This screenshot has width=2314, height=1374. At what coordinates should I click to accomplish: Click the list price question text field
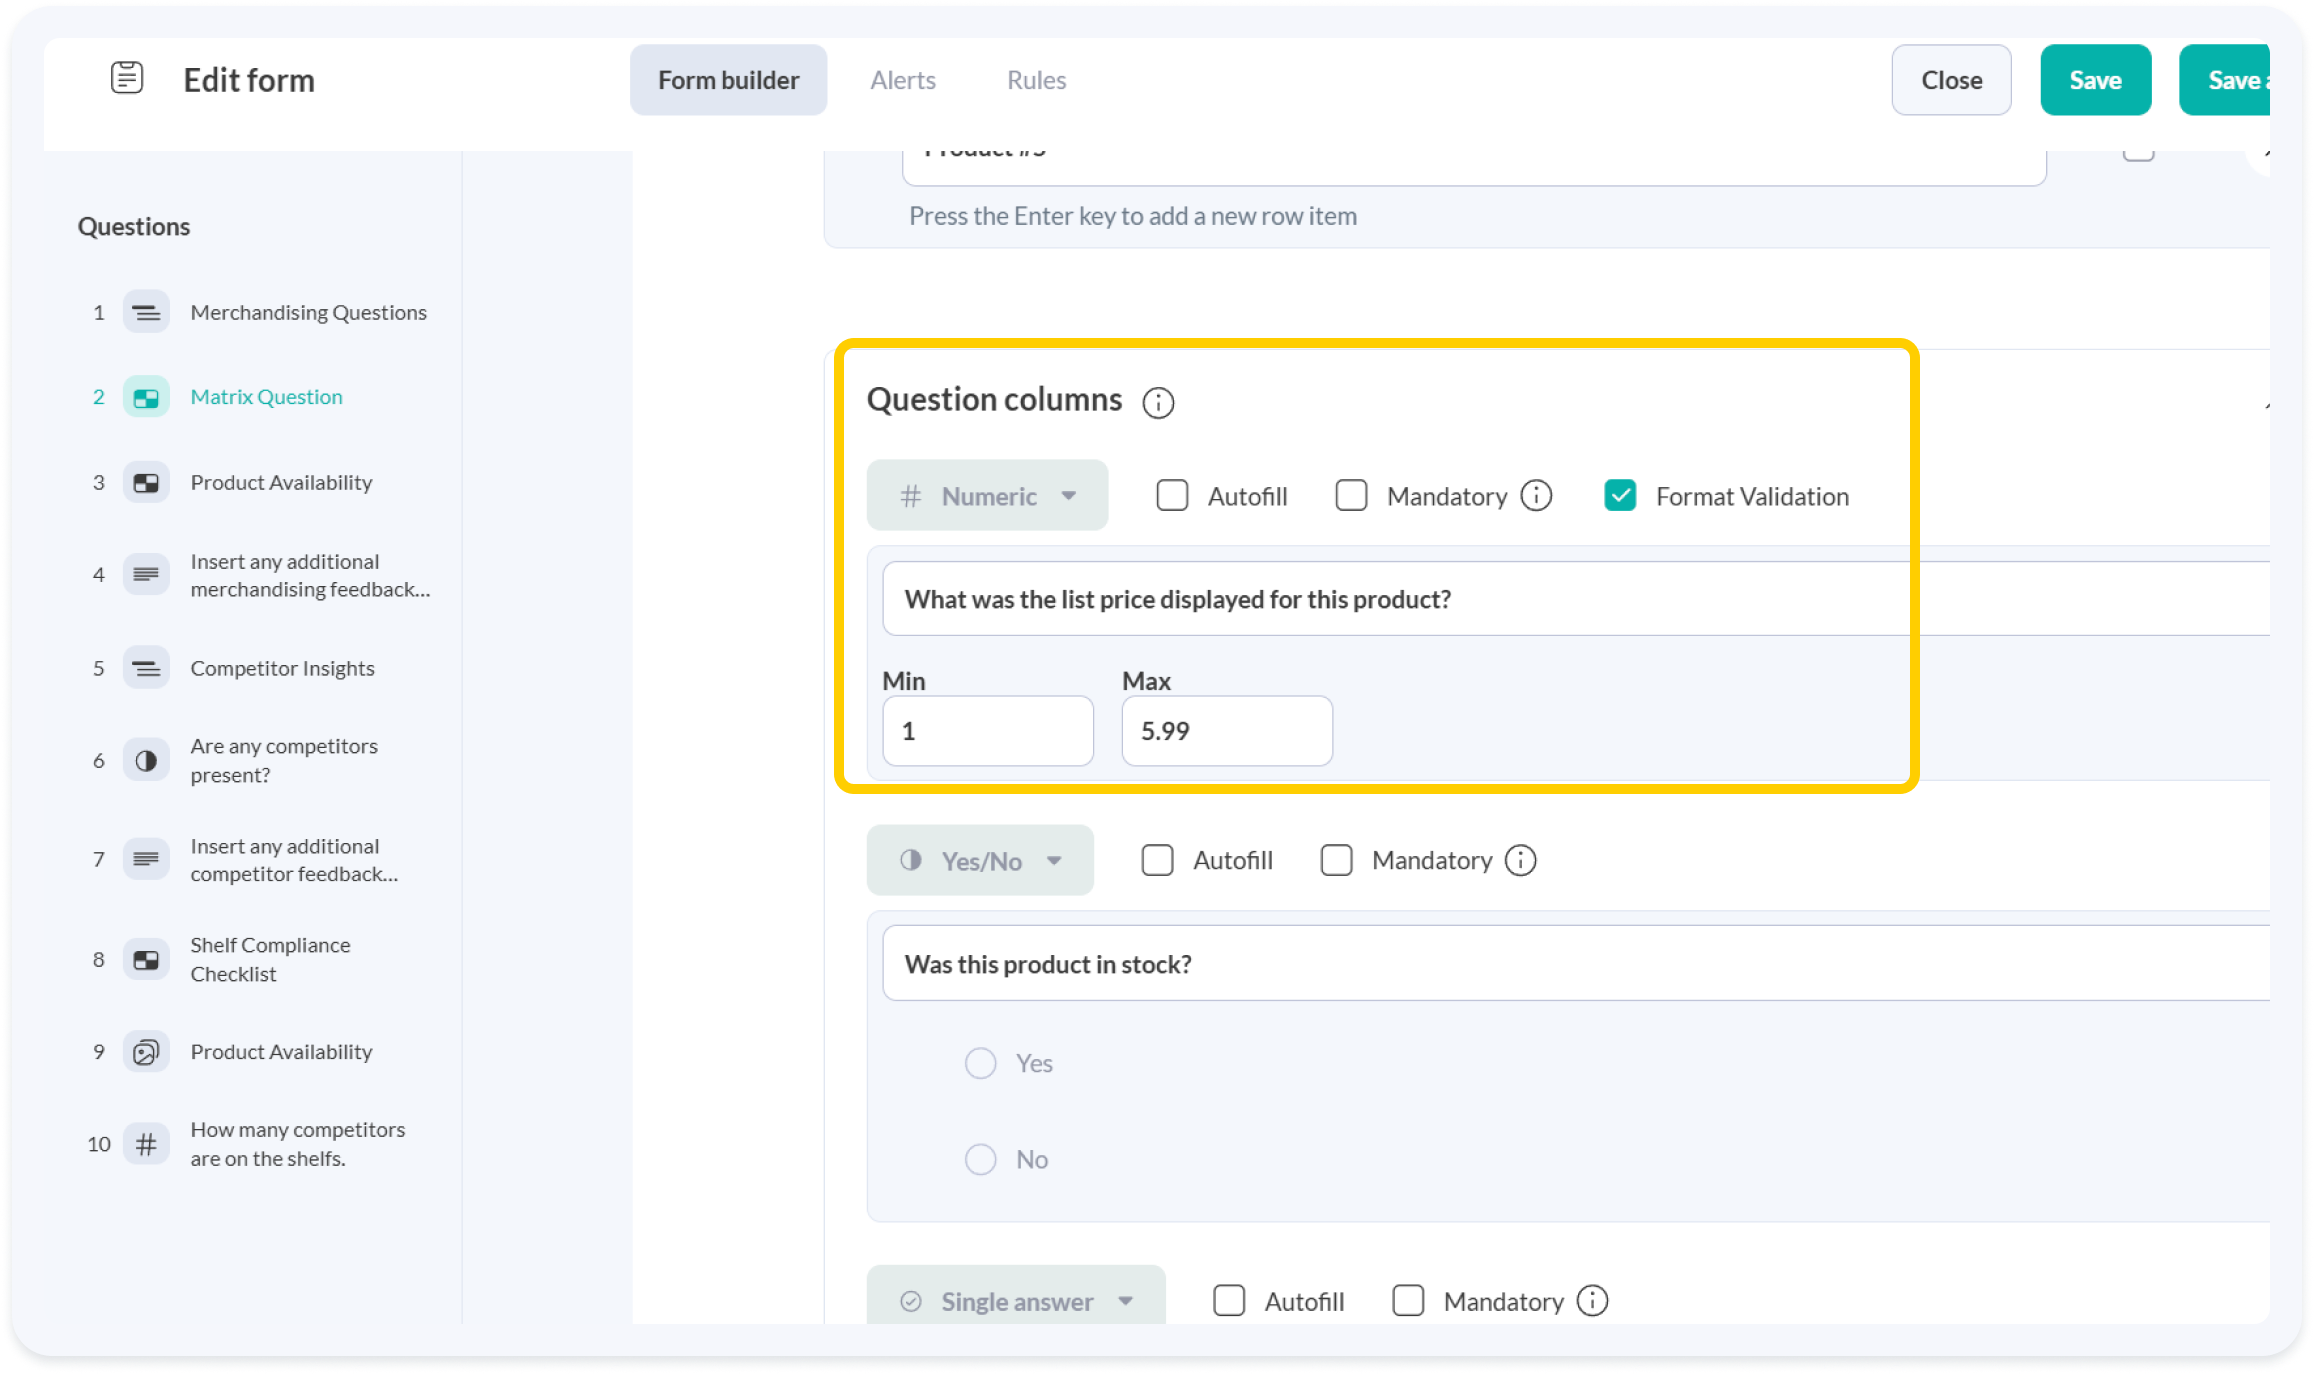click(x=1575, y=598)
